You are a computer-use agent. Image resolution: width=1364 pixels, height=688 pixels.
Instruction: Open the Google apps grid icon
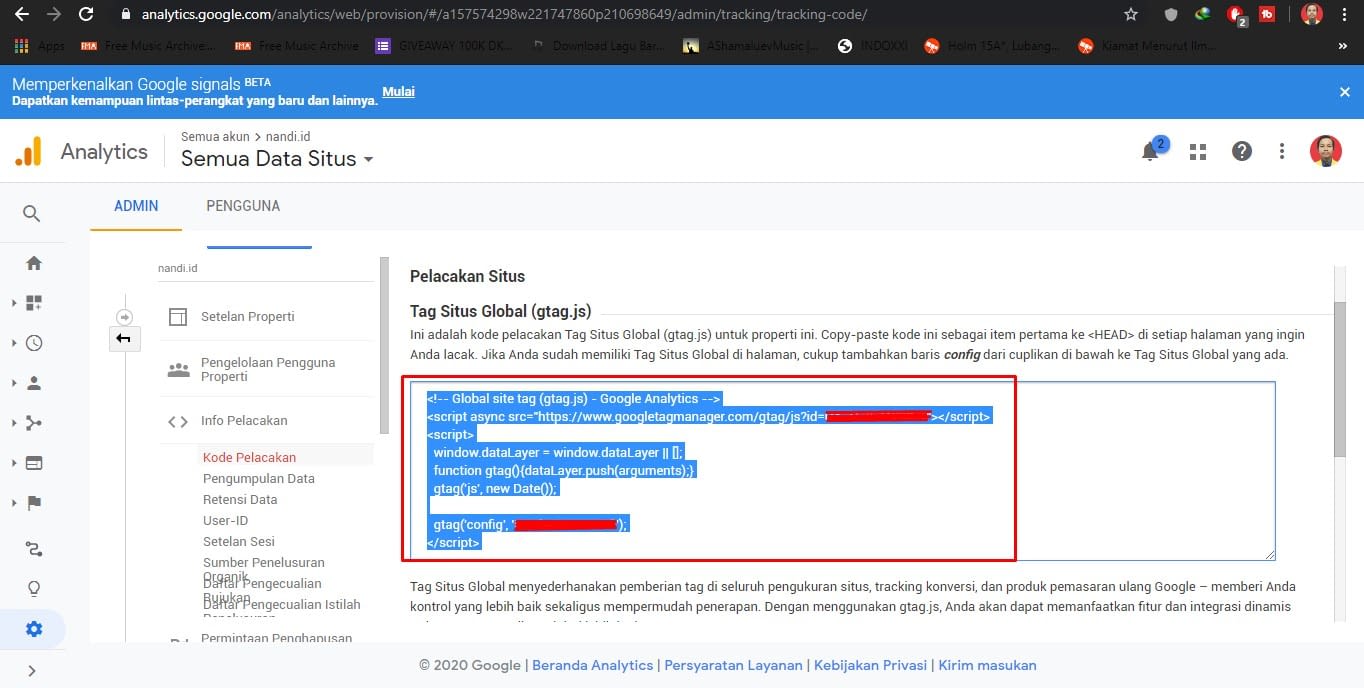click(1198, 151)
